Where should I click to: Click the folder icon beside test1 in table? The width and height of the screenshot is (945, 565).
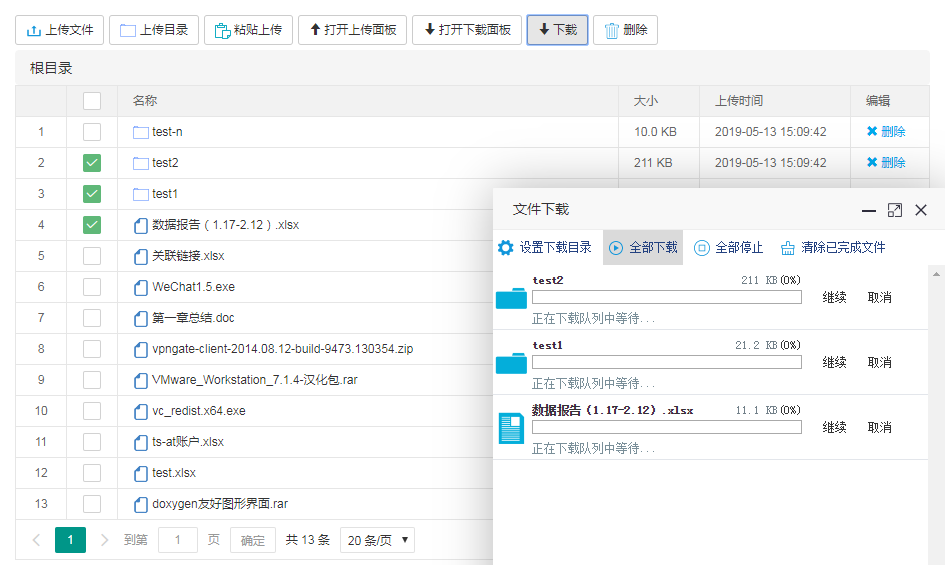pos(140,194)
